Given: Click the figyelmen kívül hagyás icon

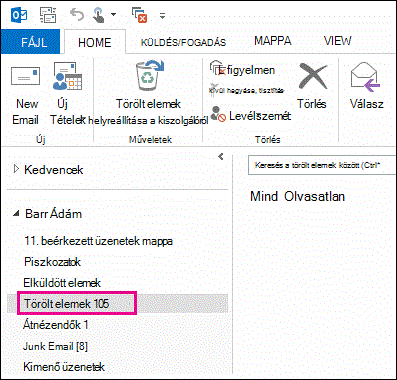Looking at the screenshot, I should pos(218,69).
